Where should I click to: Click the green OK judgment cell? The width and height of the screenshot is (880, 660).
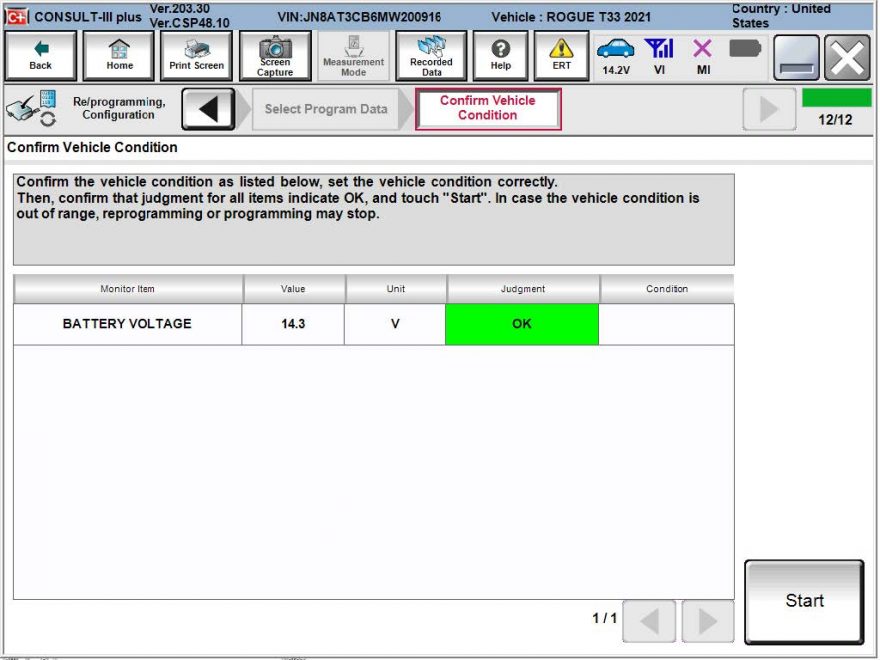[522, 323]
